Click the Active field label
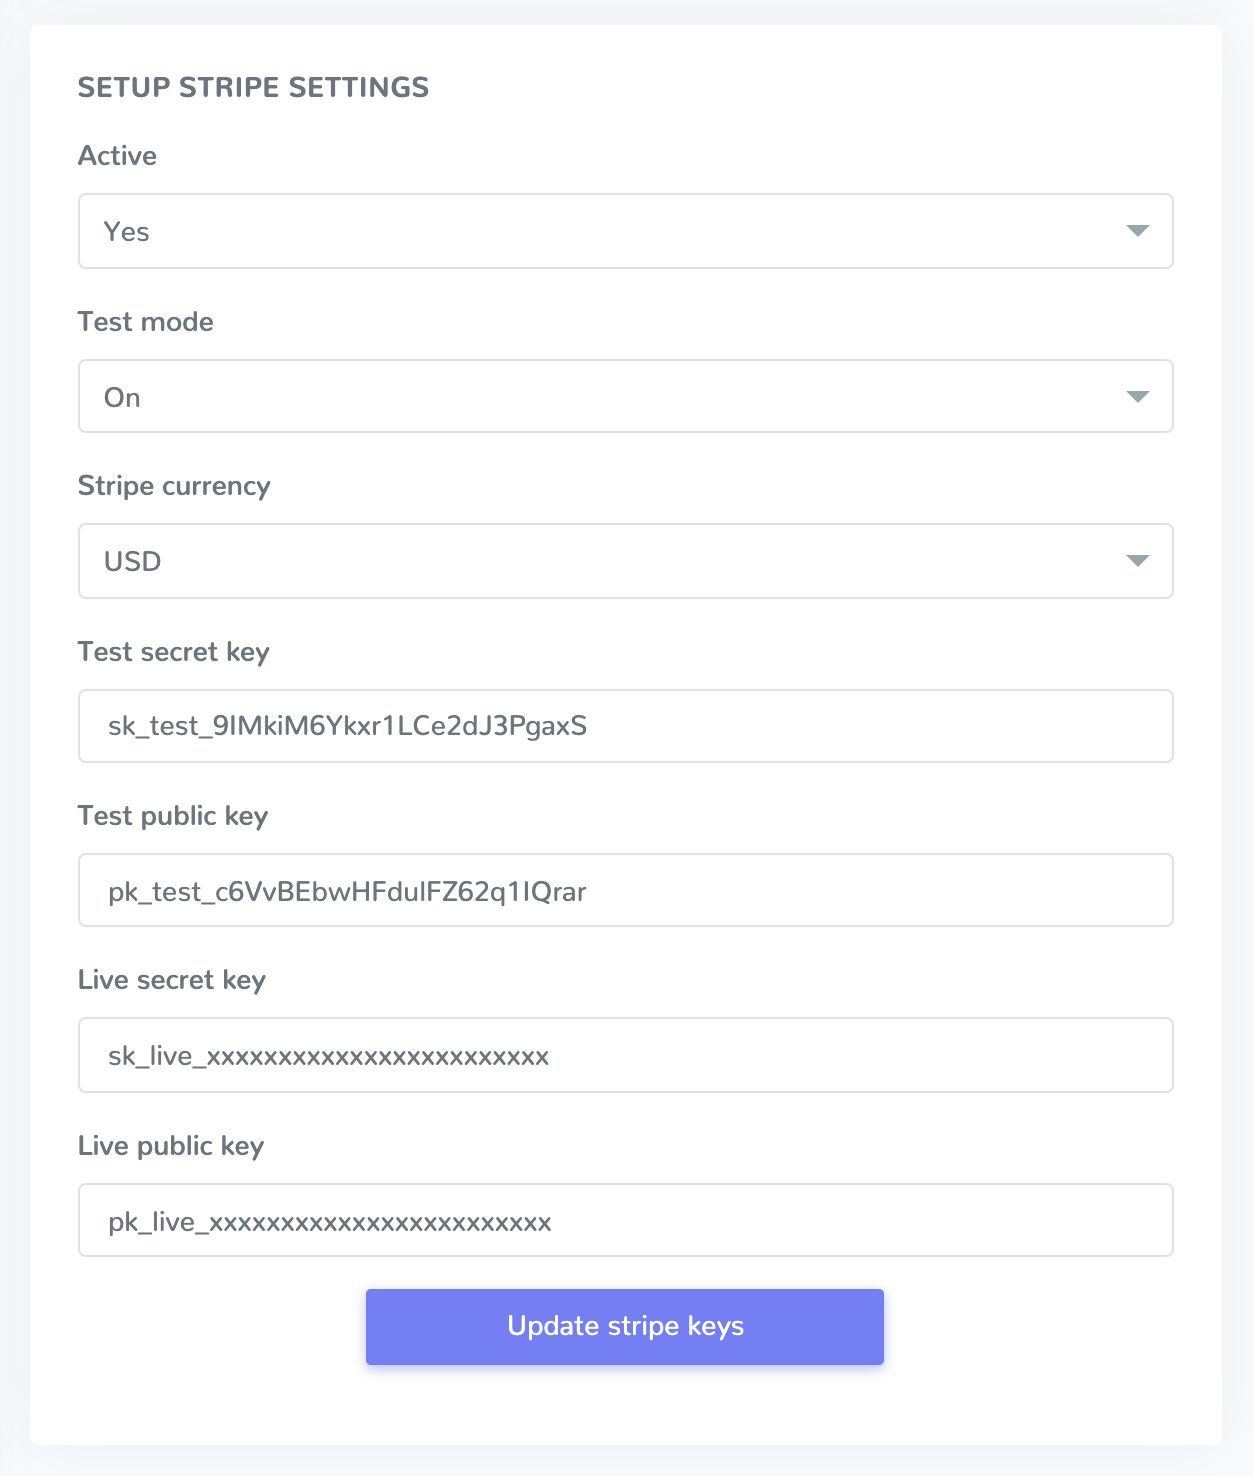 (117, 156)
